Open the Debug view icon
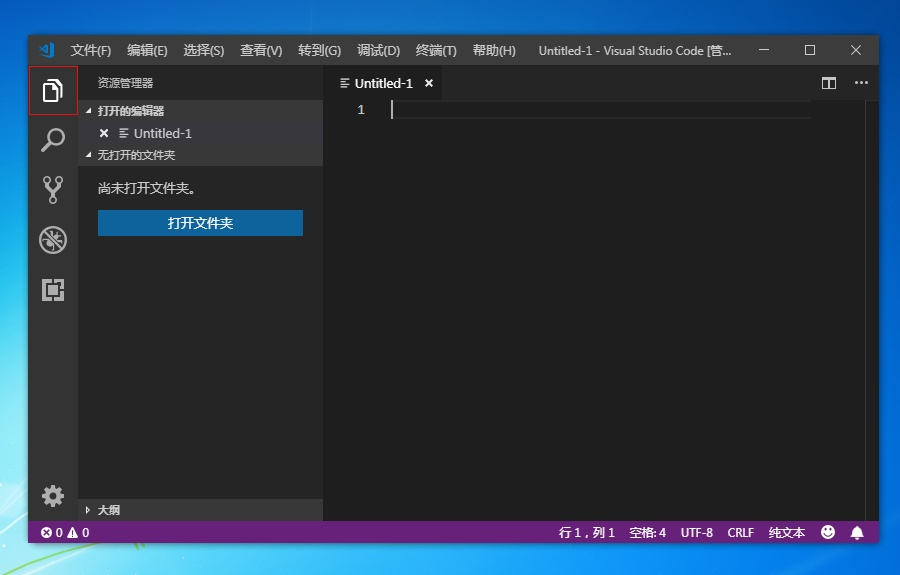 [x=53, y=240]
